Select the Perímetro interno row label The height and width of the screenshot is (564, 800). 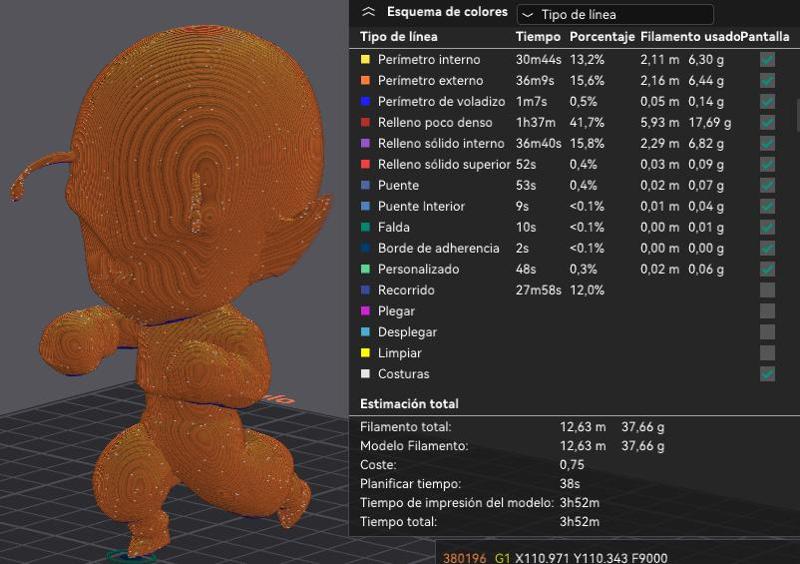[x=429, y=60]
